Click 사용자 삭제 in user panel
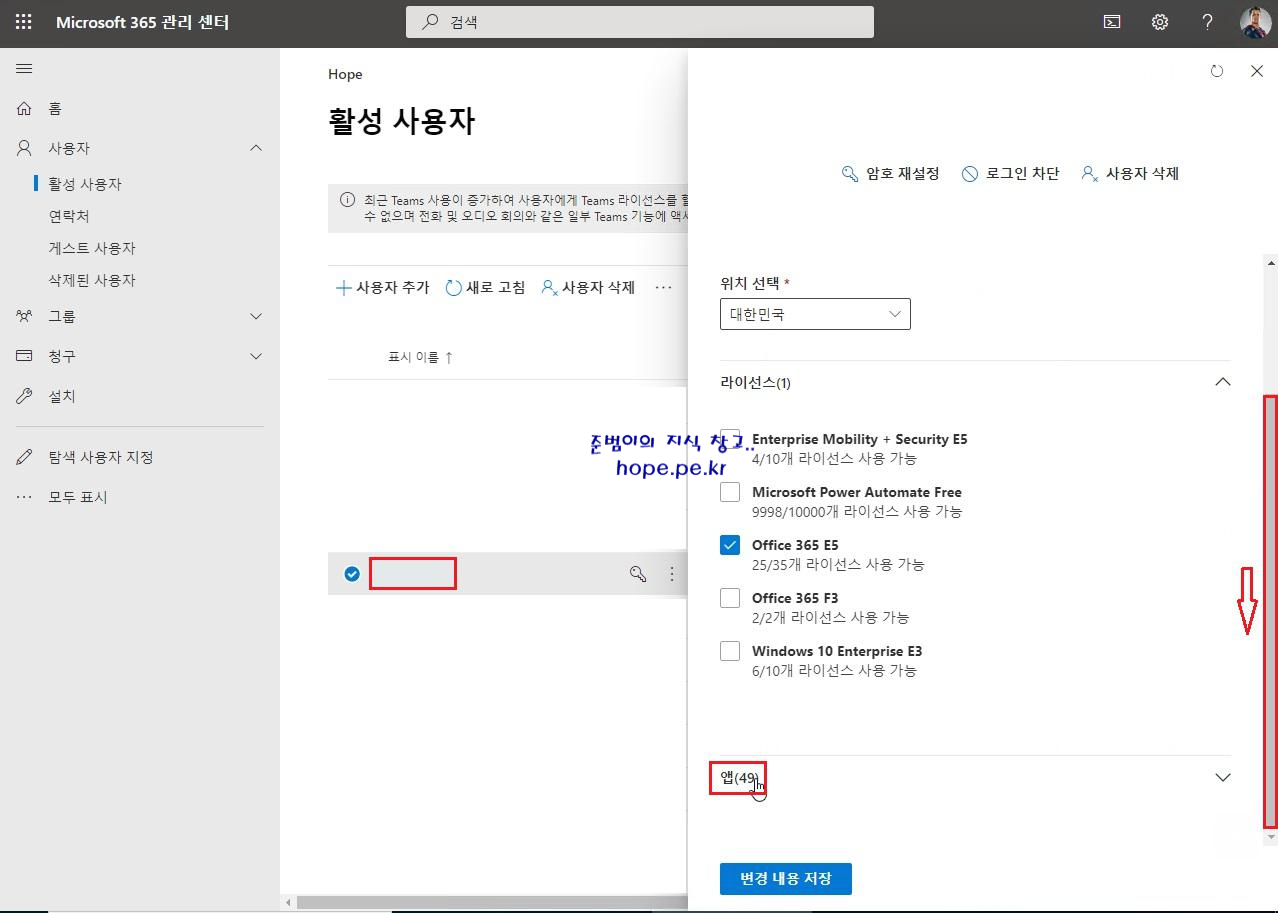The height and width of the screenshot is (913, 1278). (1130, 173)
